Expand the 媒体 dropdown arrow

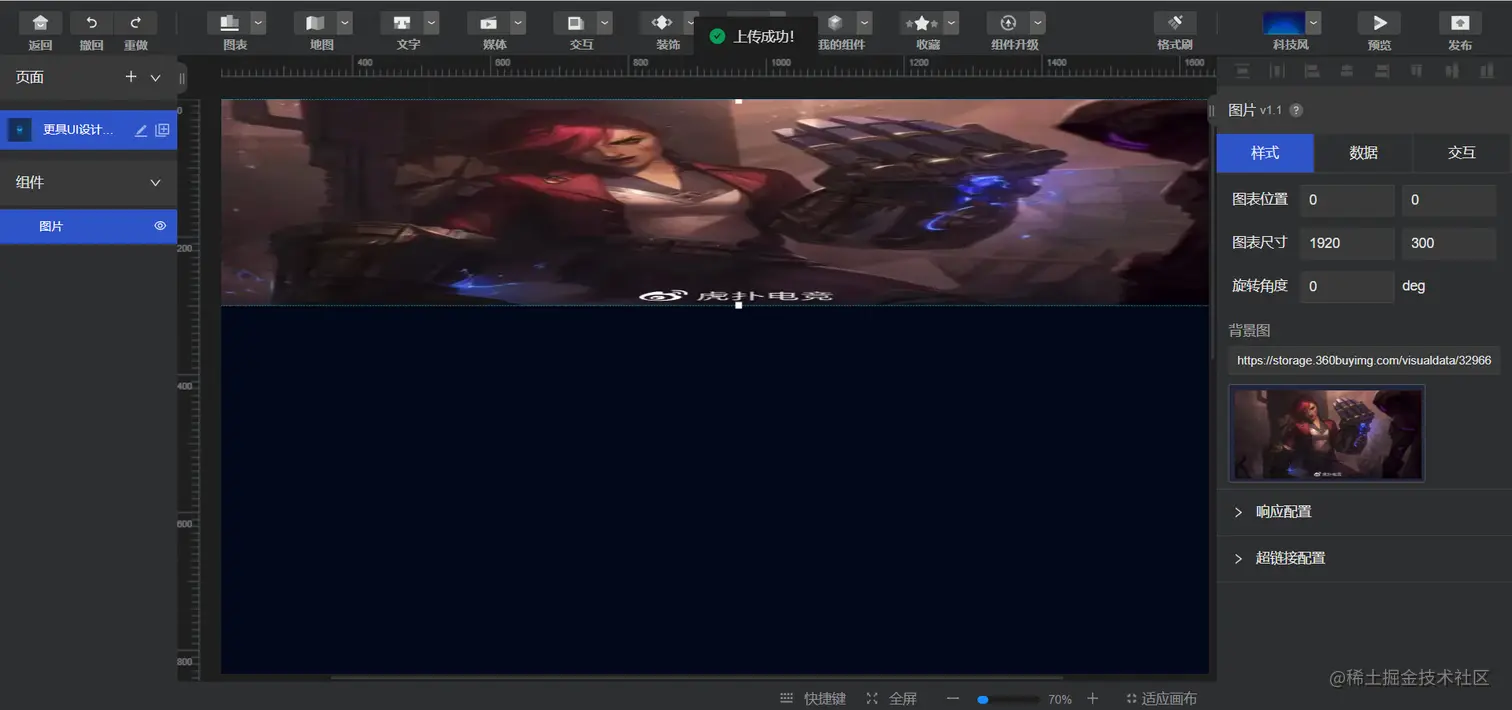pyautogui.click(x=518, y=23)
